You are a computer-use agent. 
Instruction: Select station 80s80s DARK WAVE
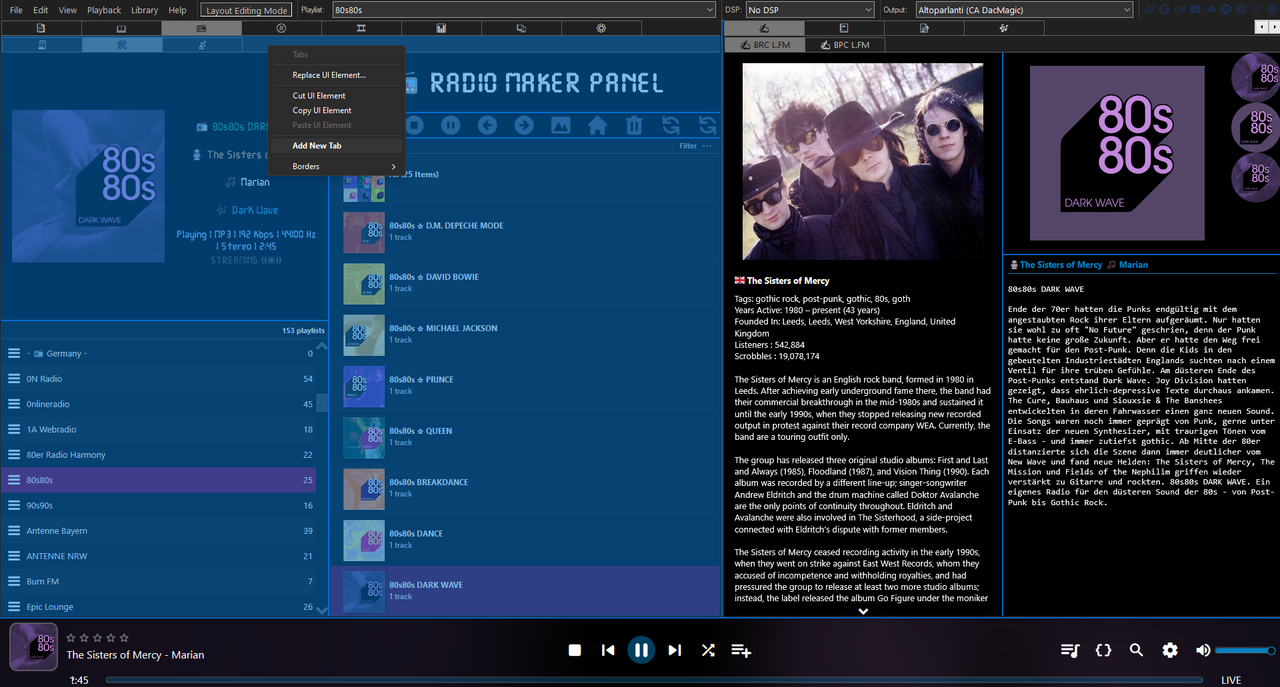click(524, 590)
